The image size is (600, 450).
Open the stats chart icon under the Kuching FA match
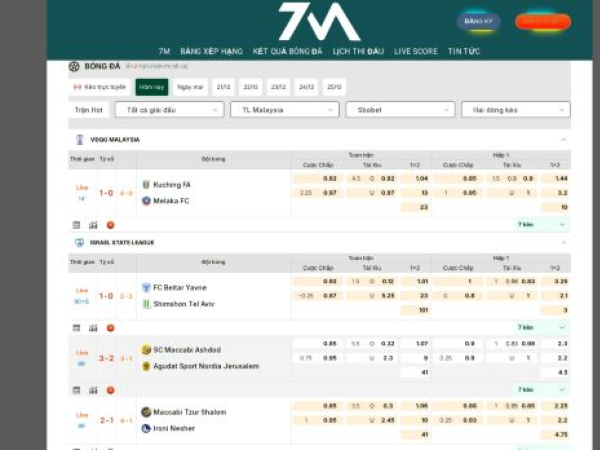(x=93, y=225)
